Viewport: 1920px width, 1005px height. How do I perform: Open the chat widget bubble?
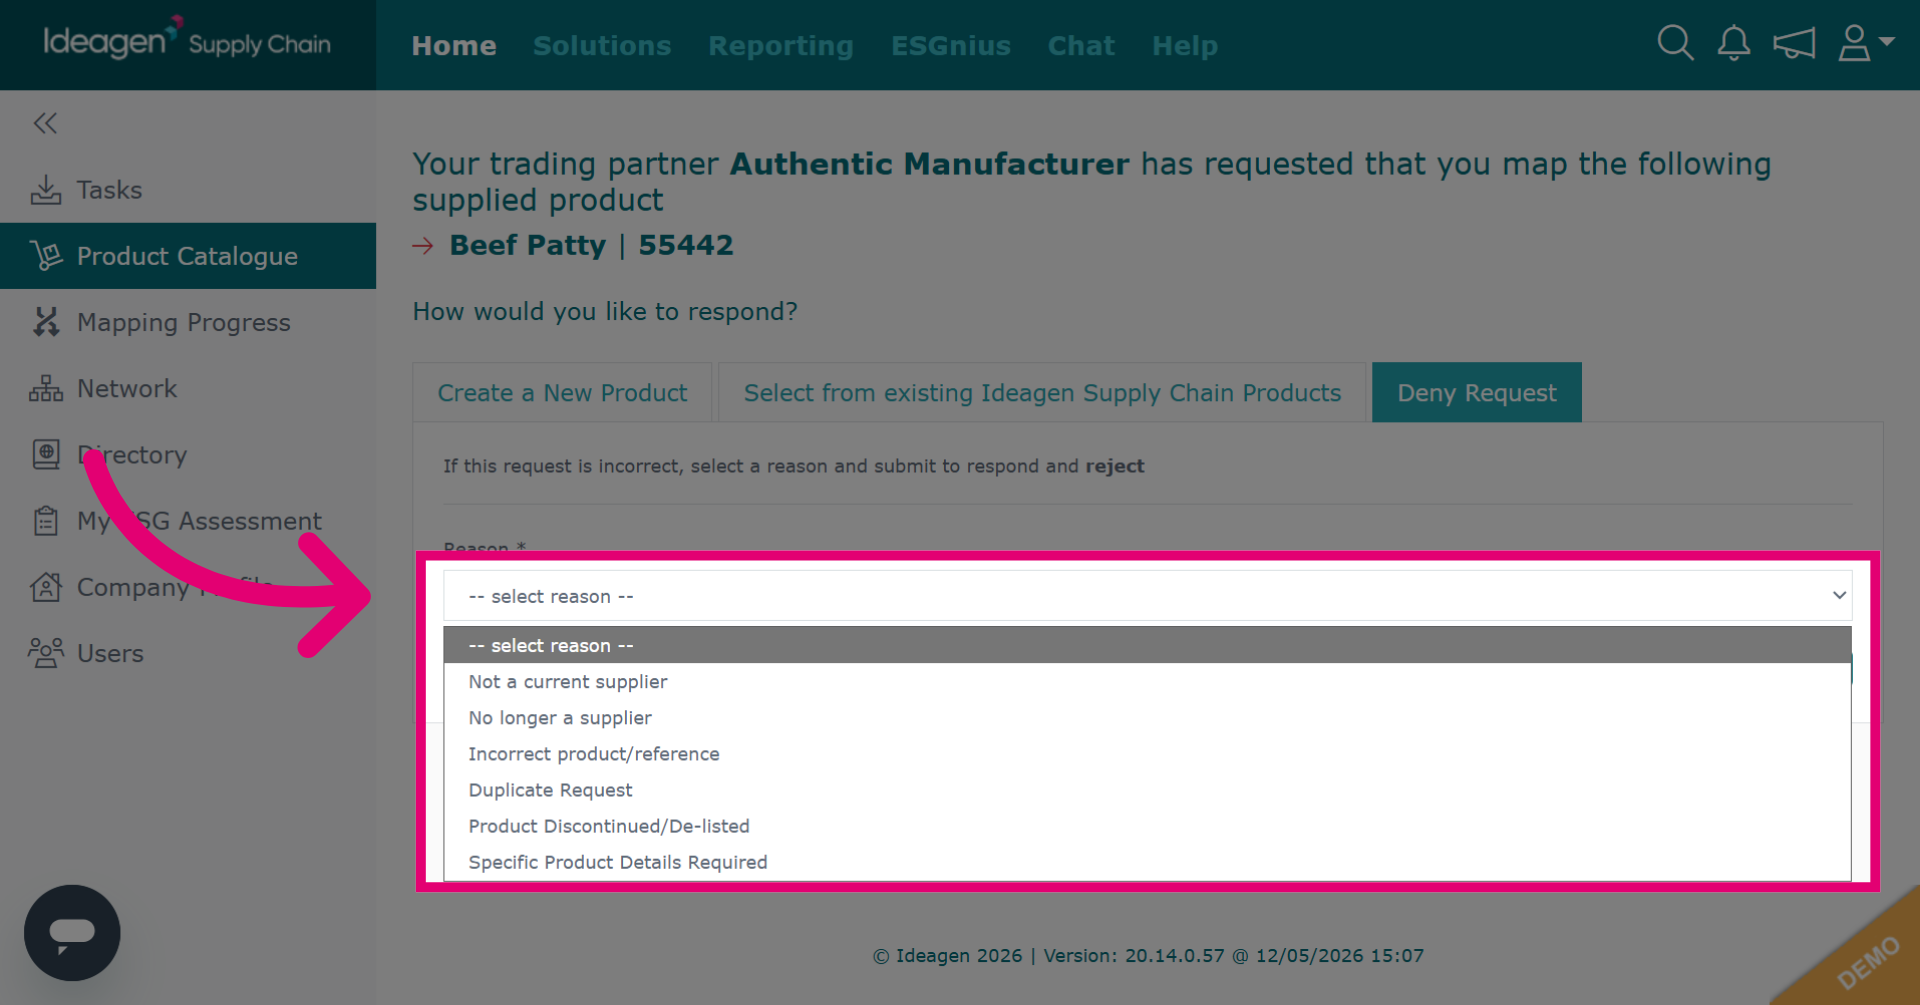coord(72,932)
